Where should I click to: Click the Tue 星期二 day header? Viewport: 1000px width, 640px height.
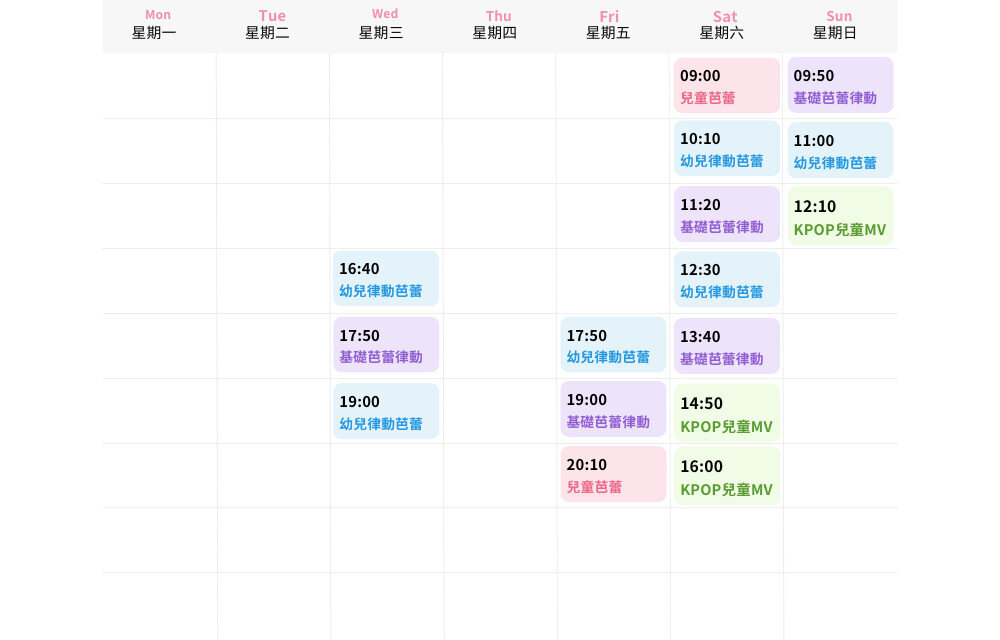tap(271, 25)
